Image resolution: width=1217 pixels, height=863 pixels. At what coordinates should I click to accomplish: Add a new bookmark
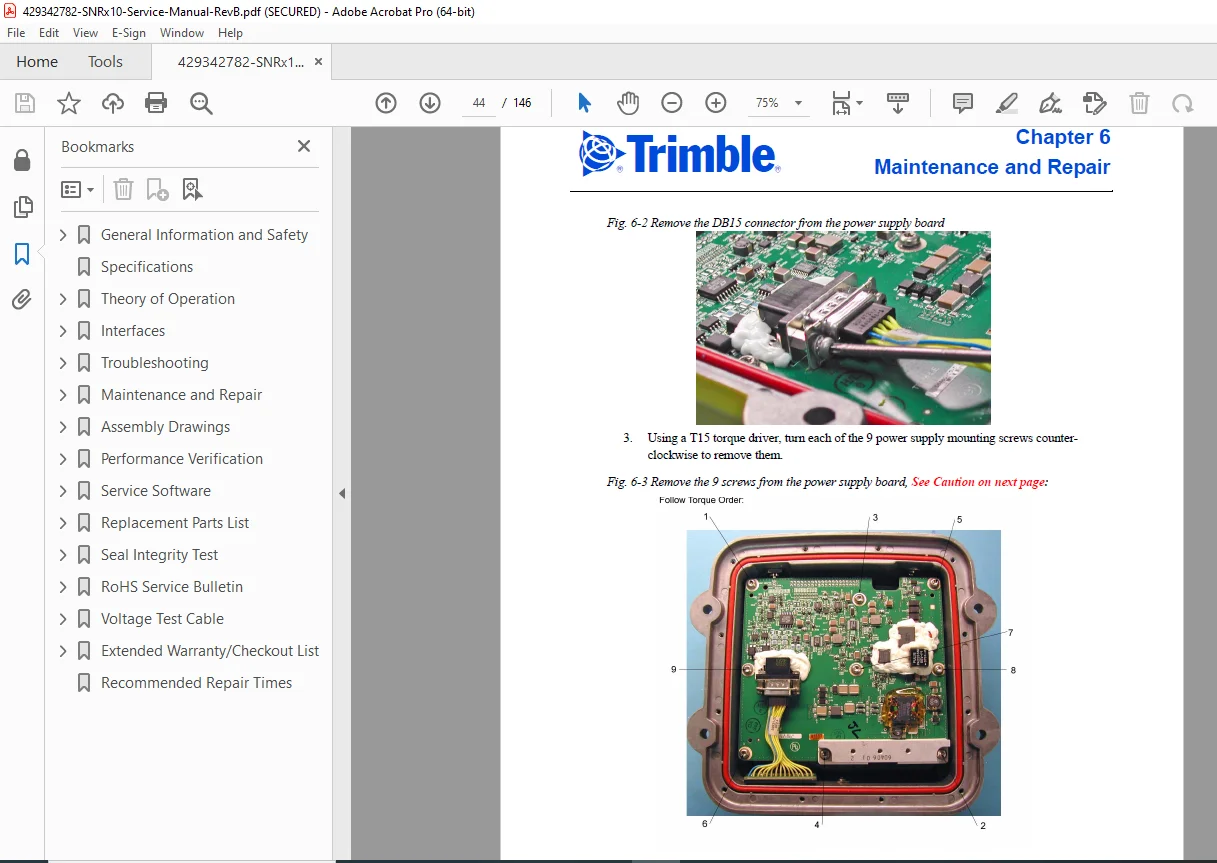click(157, 189)
